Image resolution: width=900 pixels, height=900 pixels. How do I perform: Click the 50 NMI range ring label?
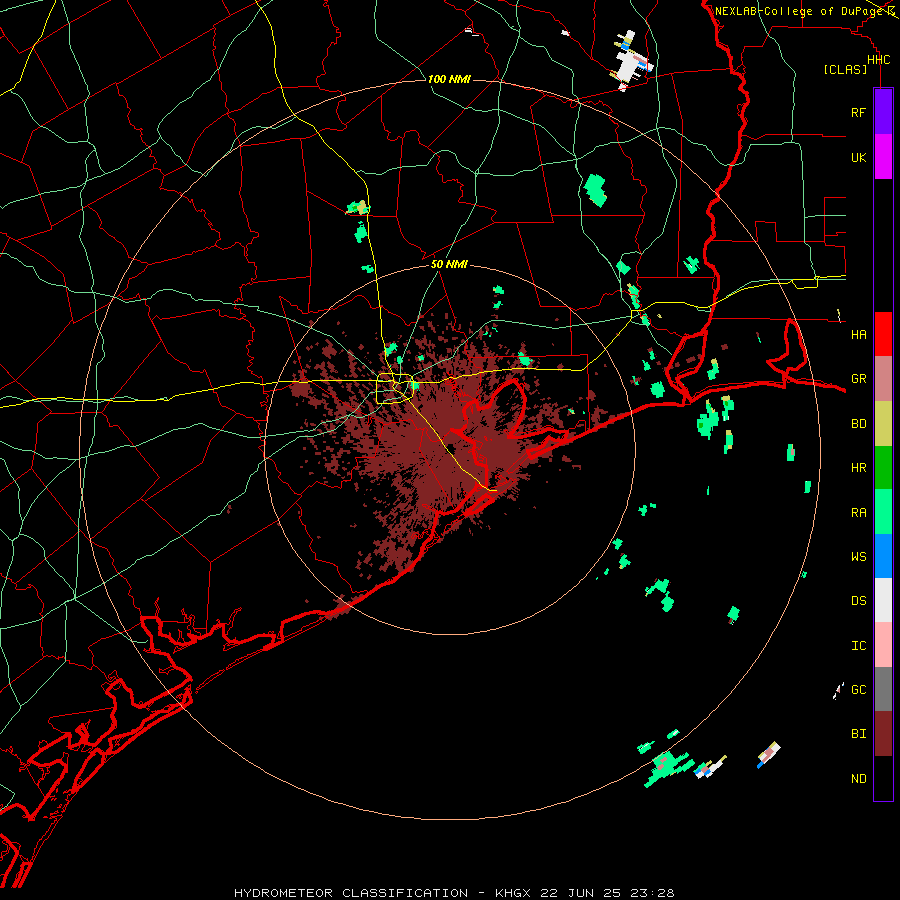[x=449, y=264]
